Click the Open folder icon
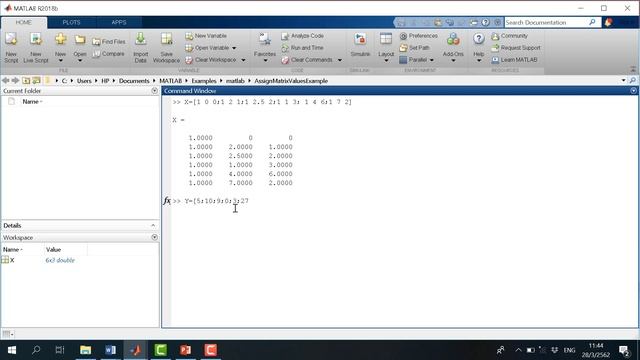Viewport: 640px width, 360px height. (x=80, y=40)
